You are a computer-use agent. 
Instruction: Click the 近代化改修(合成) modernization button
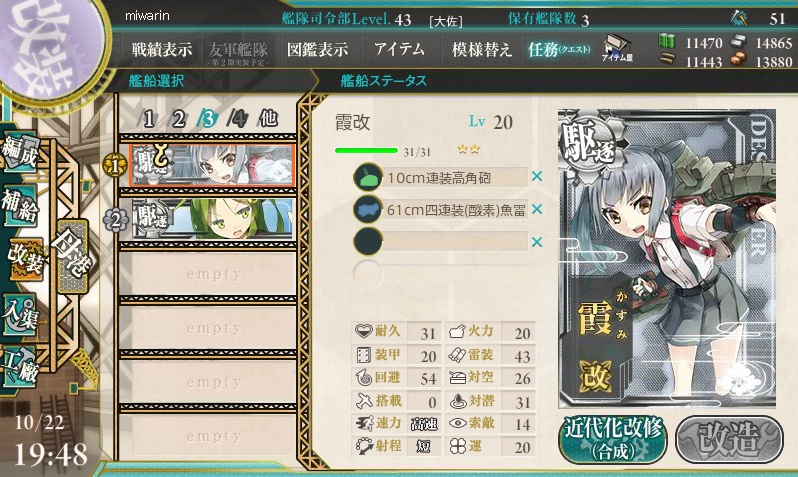point(613,439)
